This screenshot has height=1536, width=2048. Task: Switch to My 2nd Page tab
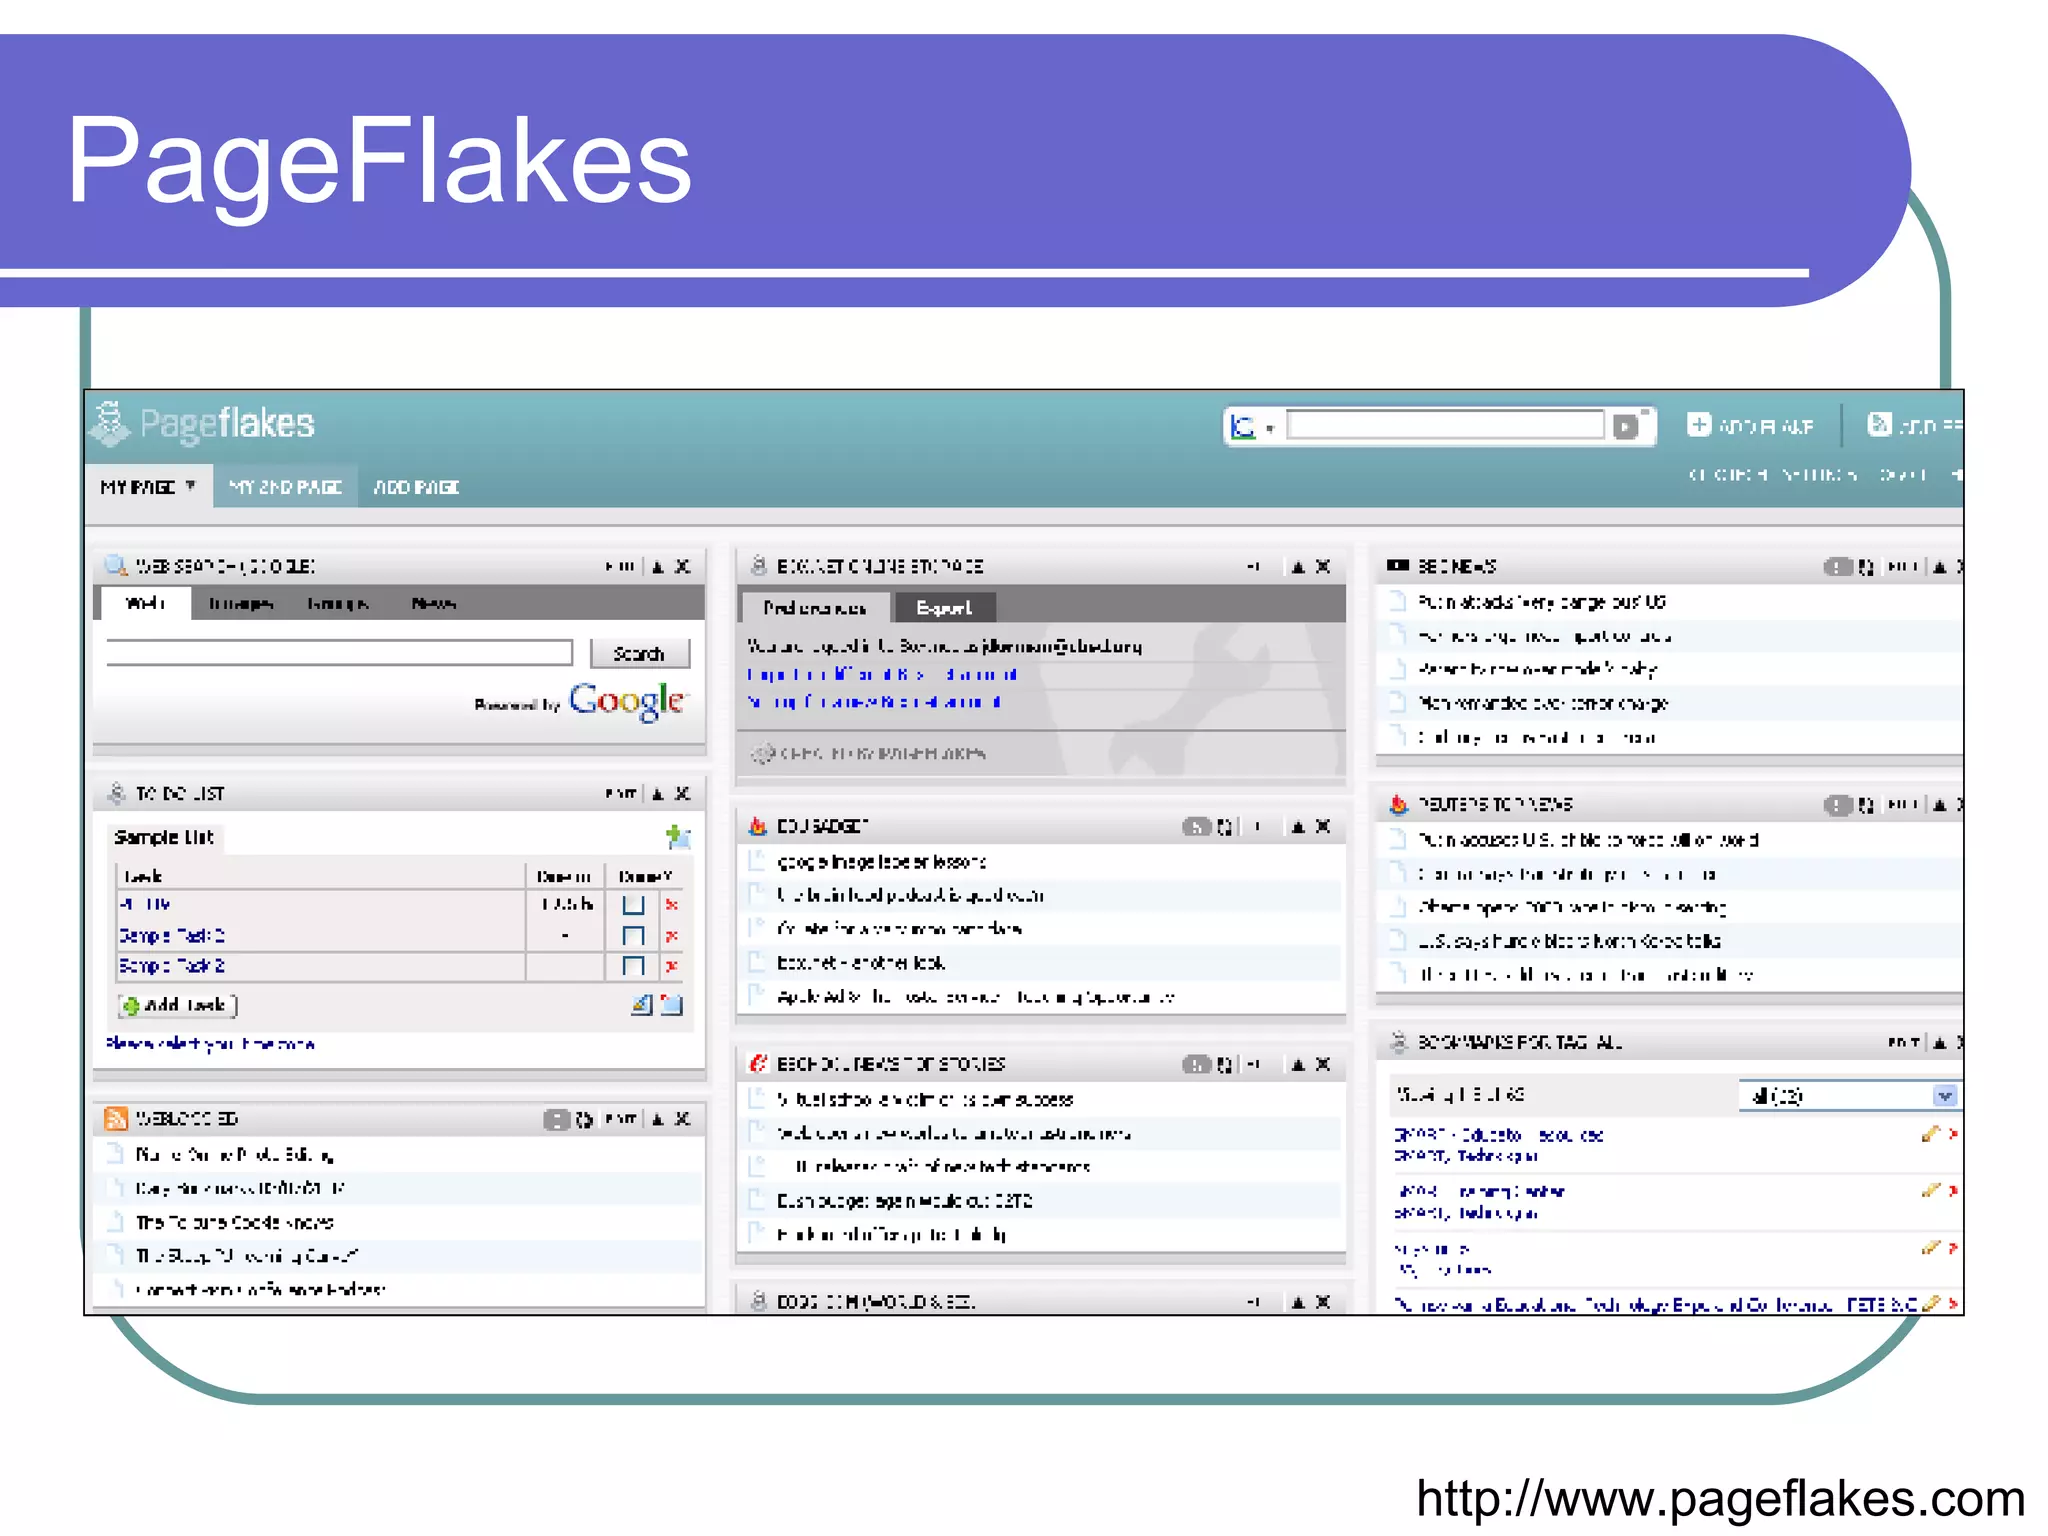[285, 487]
